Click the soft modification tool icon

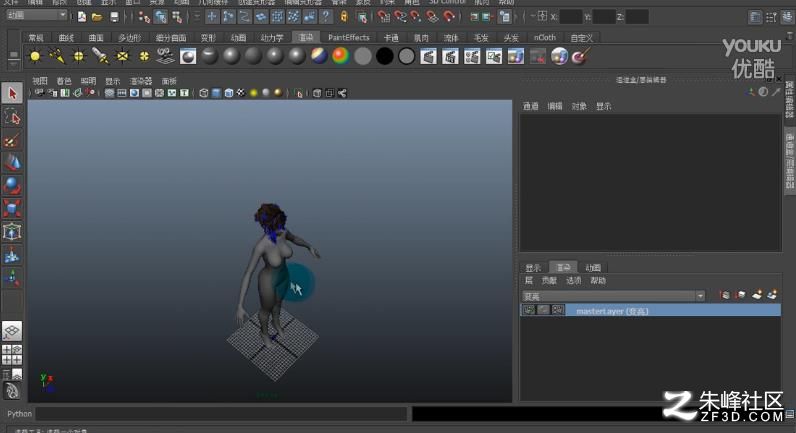point(12,255)
